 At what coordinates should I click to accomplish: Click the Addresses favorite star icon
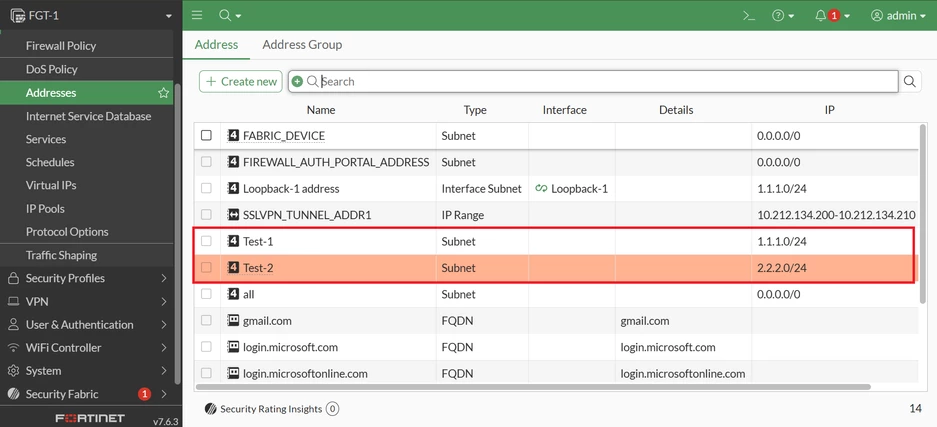pyautogui.click(x=163, y=93)
